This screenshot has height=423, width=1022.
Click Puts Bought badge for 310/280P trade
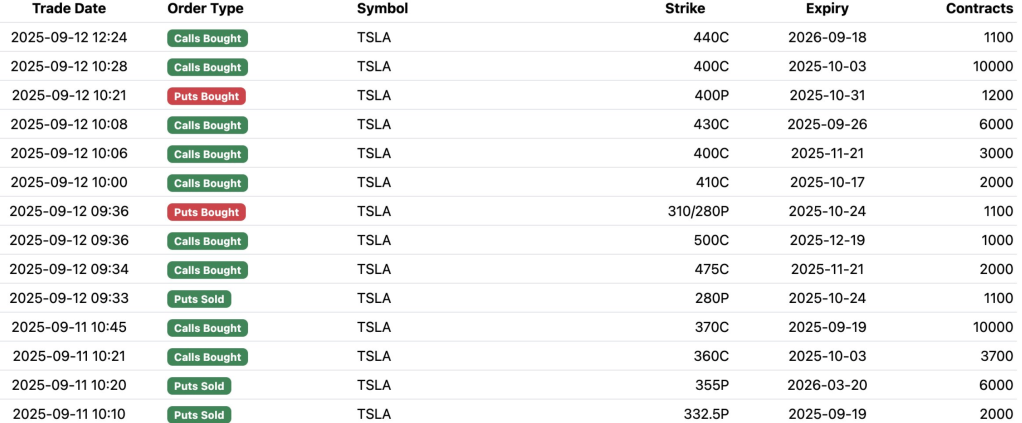206,212
